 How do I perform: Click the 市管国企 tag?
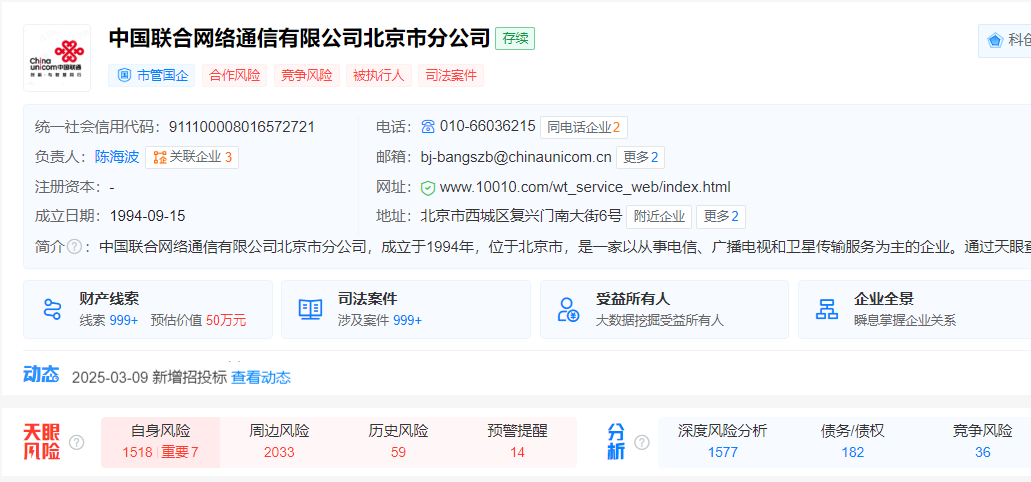pos(152,75)
